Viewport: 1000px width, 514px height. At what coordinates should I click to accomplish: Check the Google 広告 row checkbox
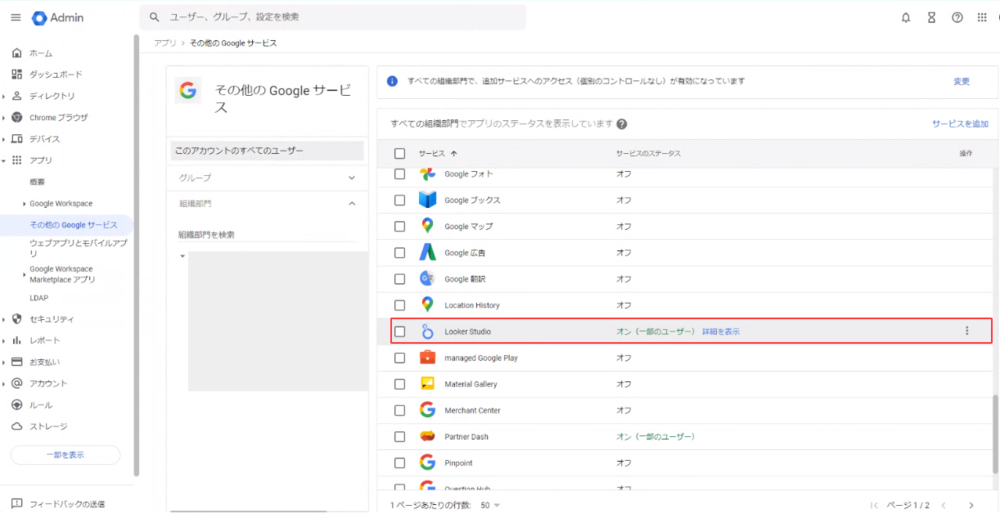coord(399,253)
